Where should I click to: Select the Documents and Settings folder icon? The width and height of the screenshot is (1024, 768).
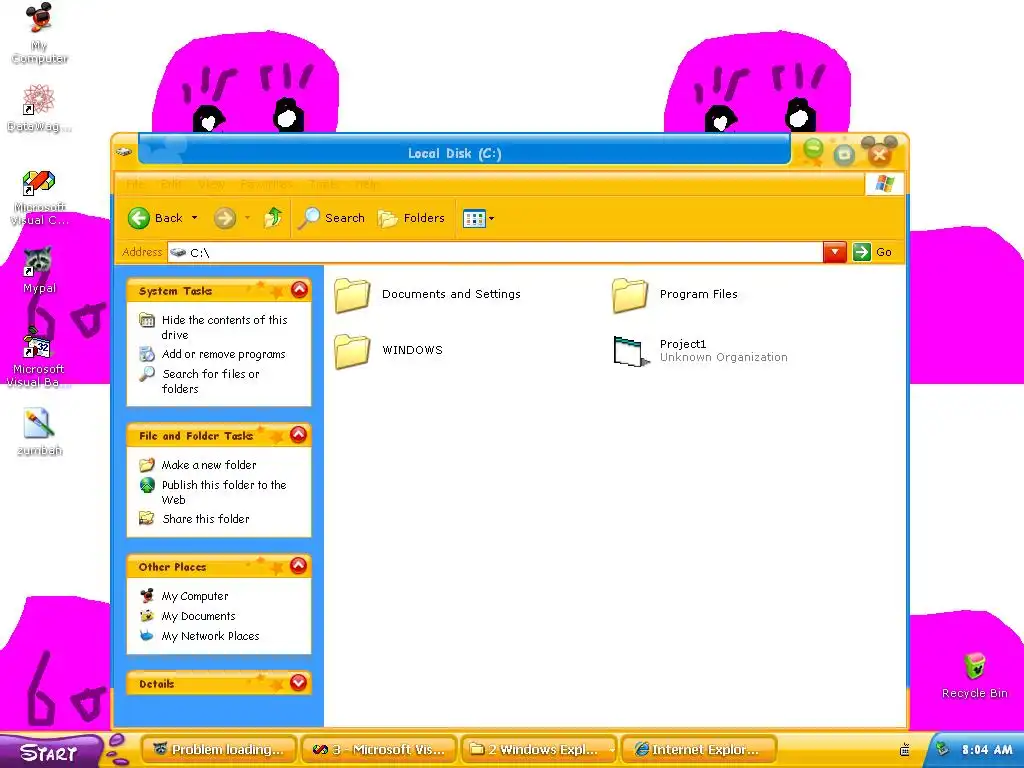click(352, 295)
